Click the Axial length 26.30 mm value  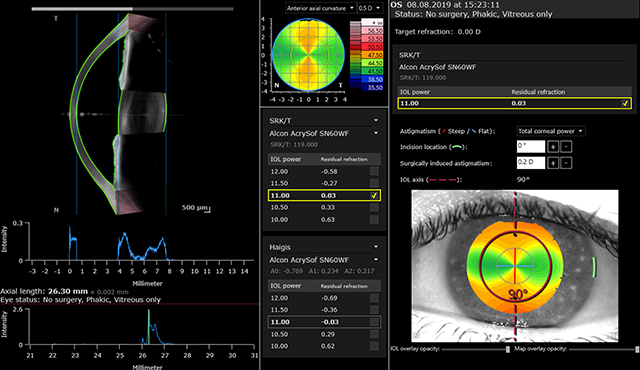(68, 291)
